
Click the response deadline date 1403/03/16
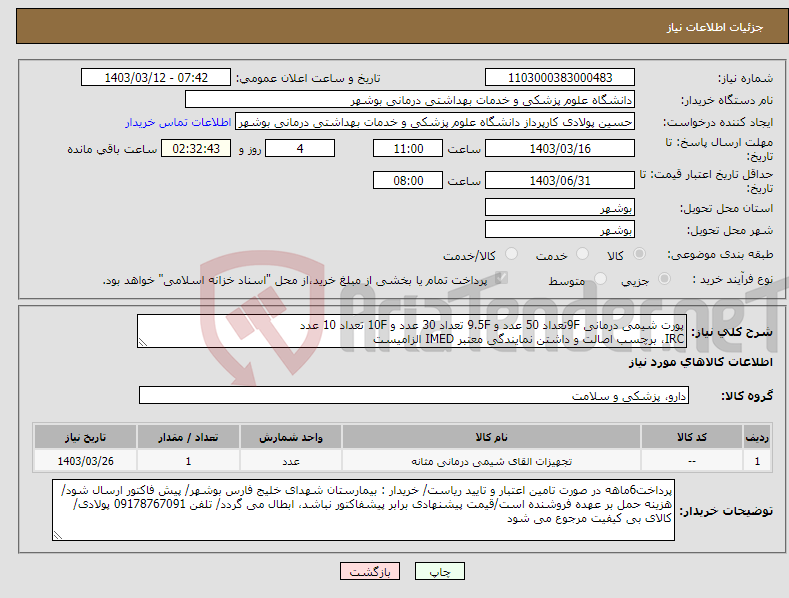[x=560, y=148]
